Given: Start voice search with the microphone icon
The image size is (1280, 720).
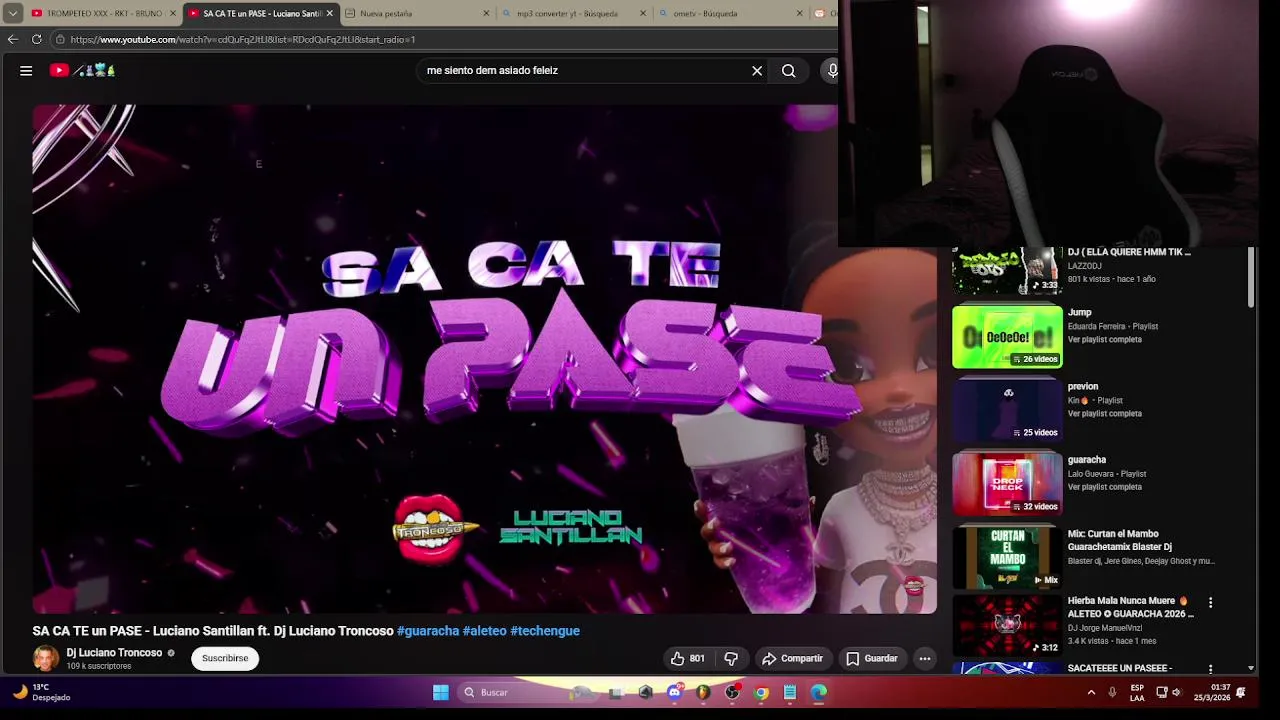Looking at the screenshot, I should [x=831, y=71].
